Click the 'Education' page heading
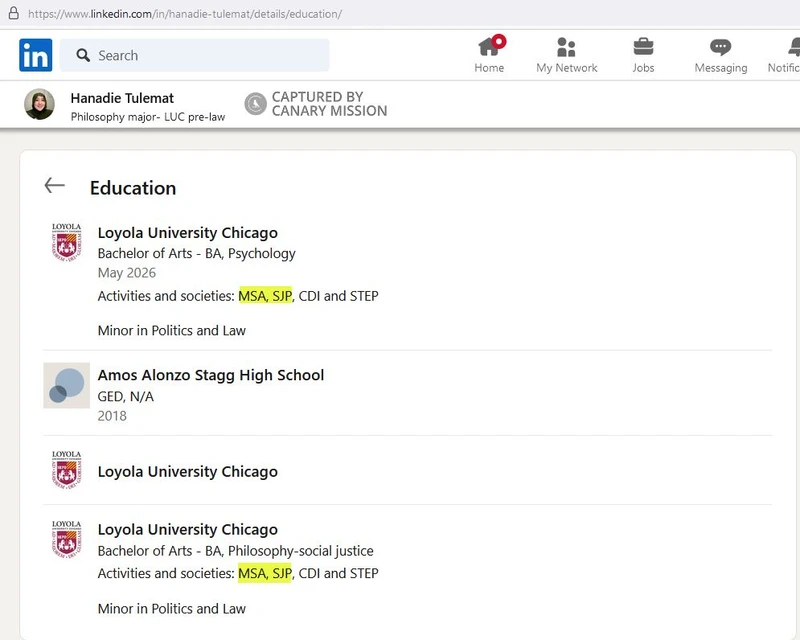This screenshot has width=800, height=640. (x=133, y=188)
